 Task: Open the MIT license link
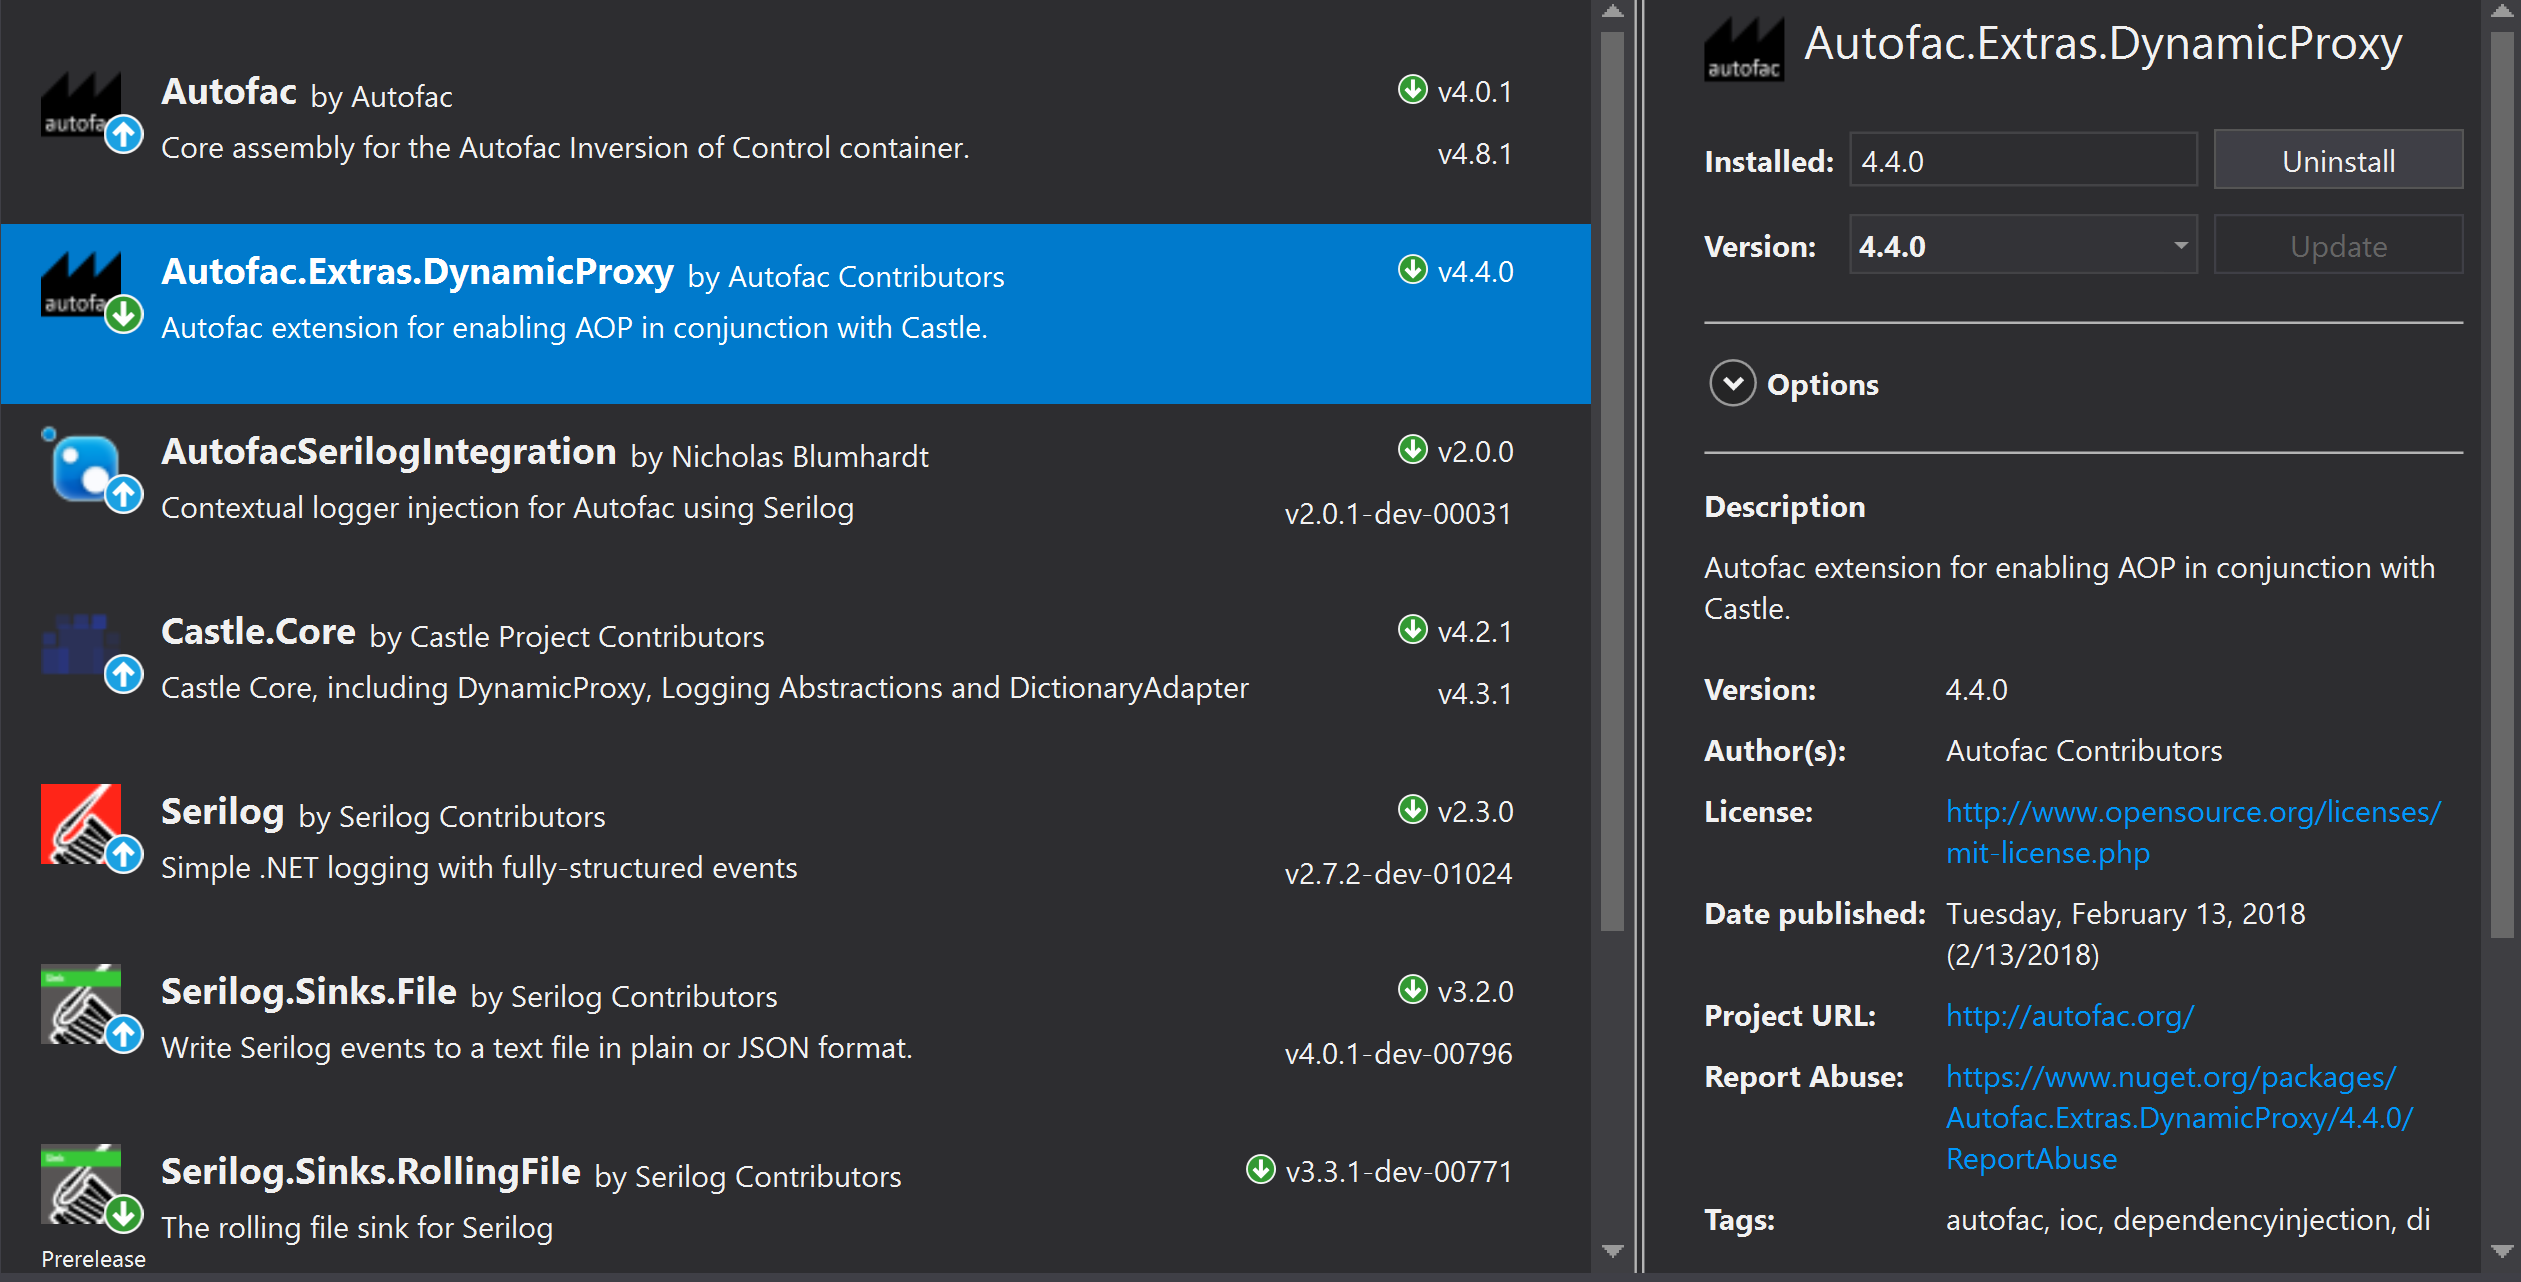tap(2192, 831)
